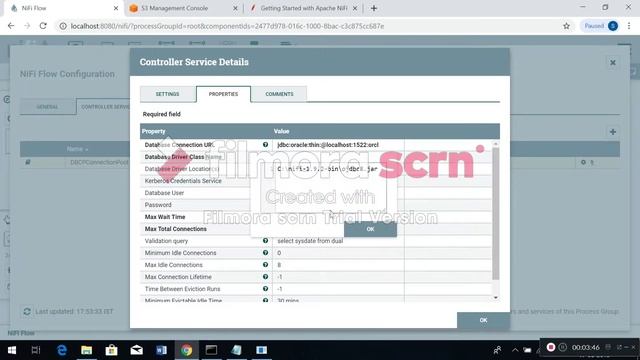Show hidden system tray icons

click(515, 350)
